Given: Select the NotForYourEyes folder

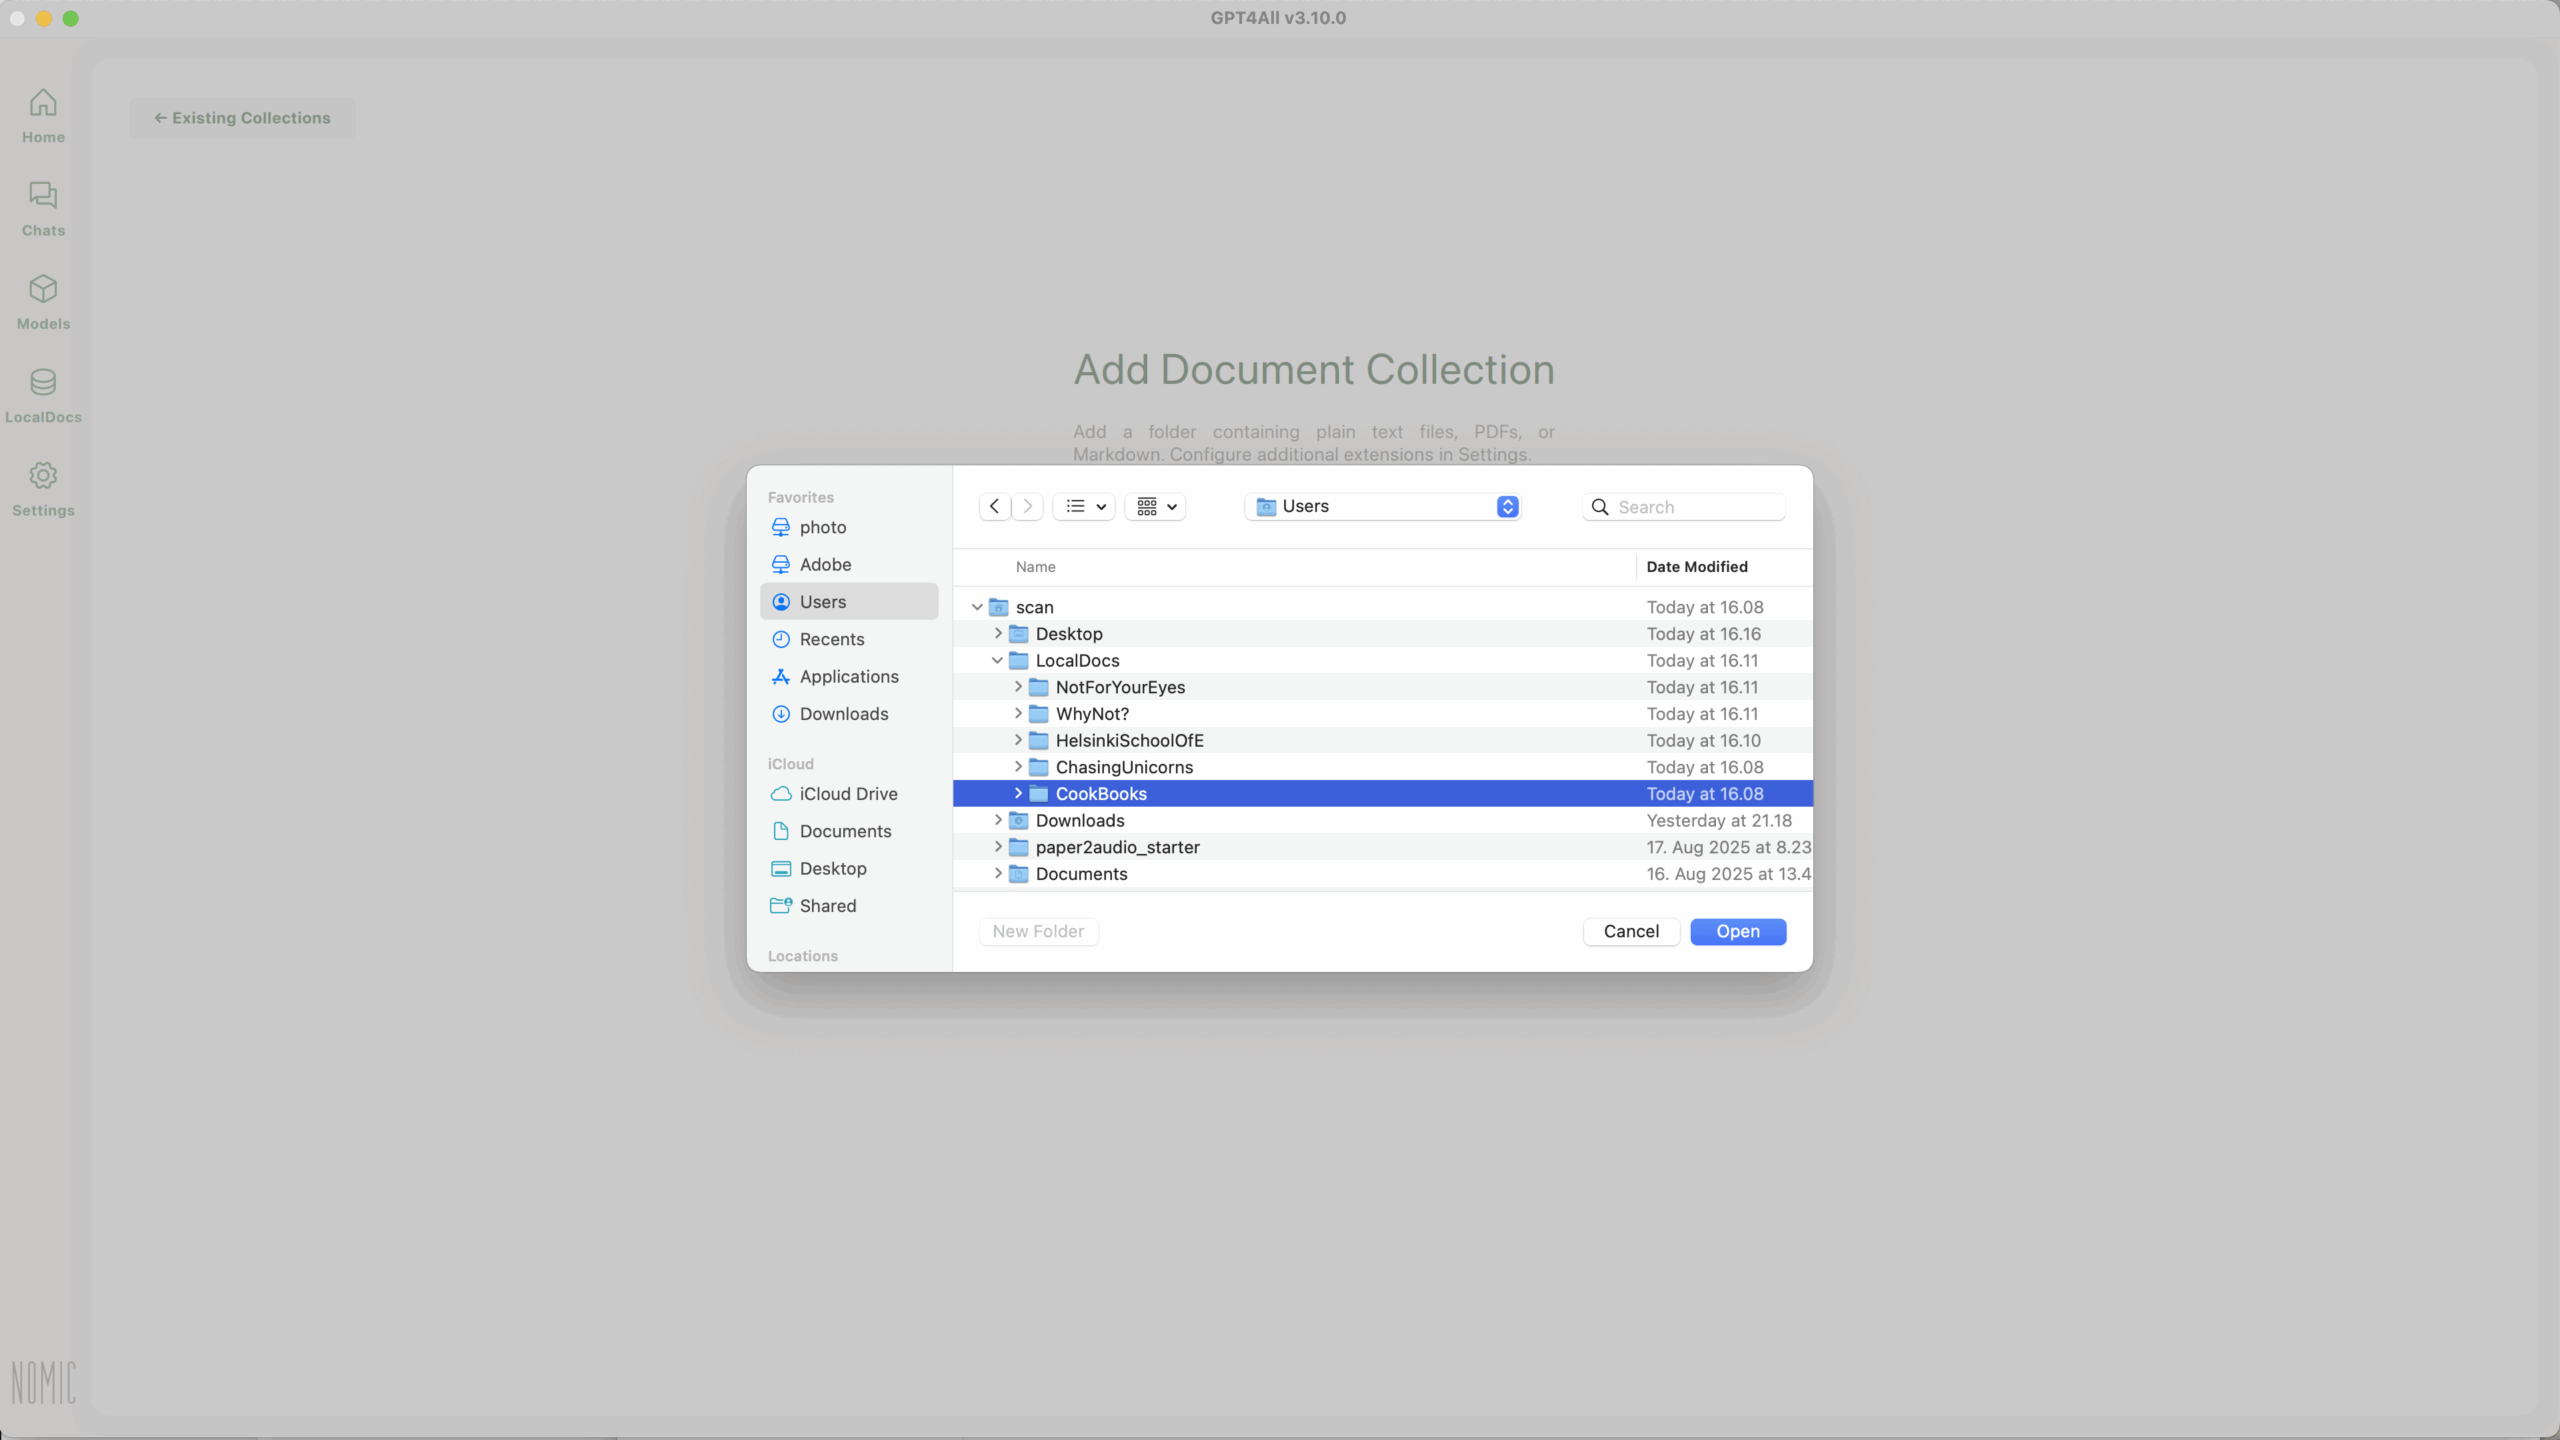Looking at the screenshot, I should point(1383,687).
